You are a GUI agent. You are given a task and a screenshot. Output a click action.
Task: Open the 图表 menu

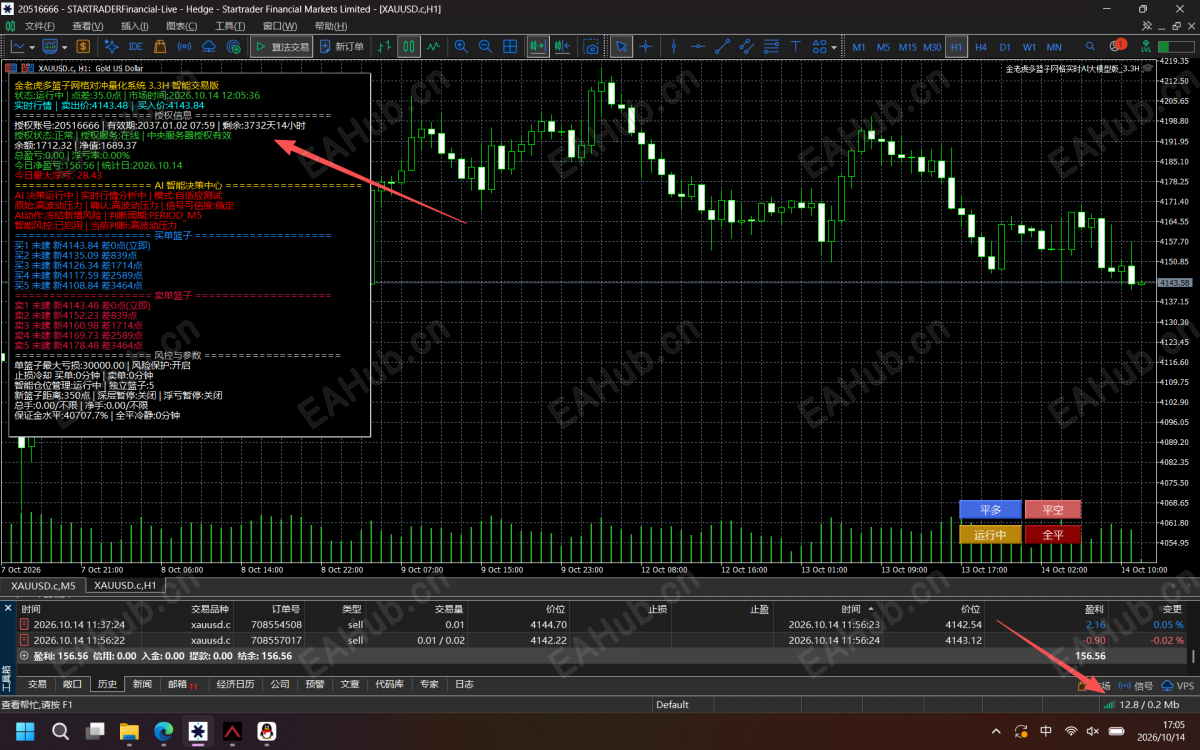(x=181, y=26)
